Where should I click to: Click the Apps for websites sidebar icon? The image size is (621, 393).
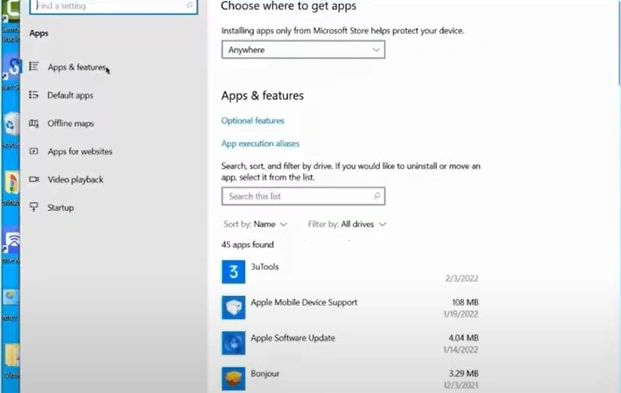(34, 151)
